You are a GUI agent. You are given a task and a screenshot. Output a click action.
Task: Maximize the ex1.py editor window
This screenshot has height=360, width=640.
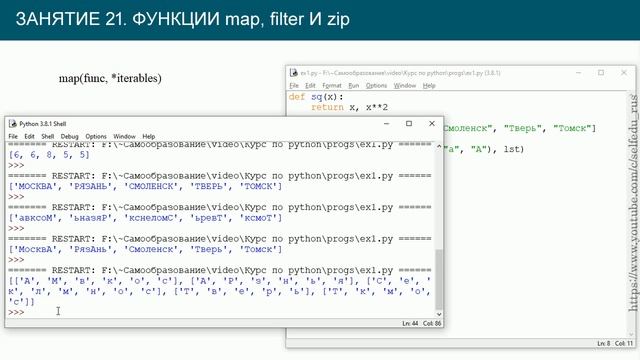click(x=601, y=73)
